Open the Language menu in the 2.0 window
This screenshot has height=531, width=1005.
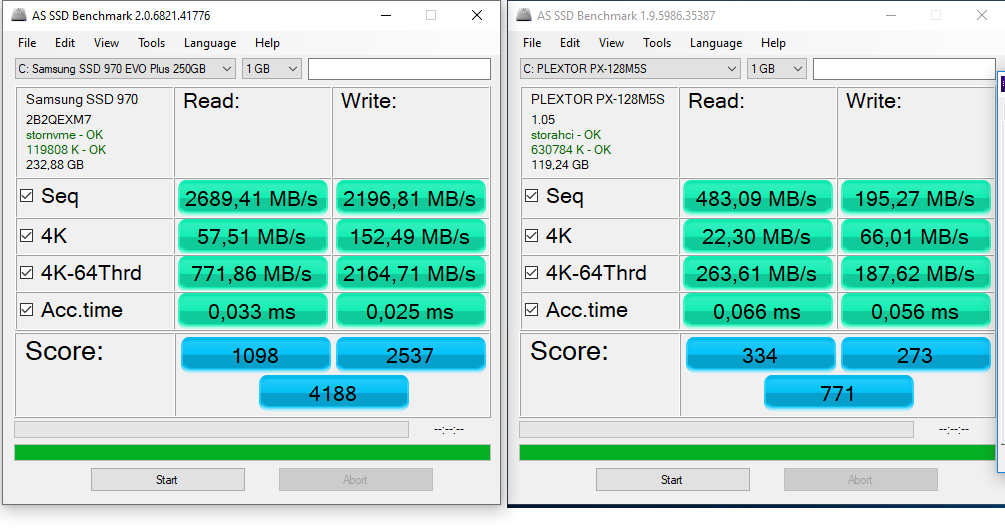pyautogui.click(x=210, y=43)
